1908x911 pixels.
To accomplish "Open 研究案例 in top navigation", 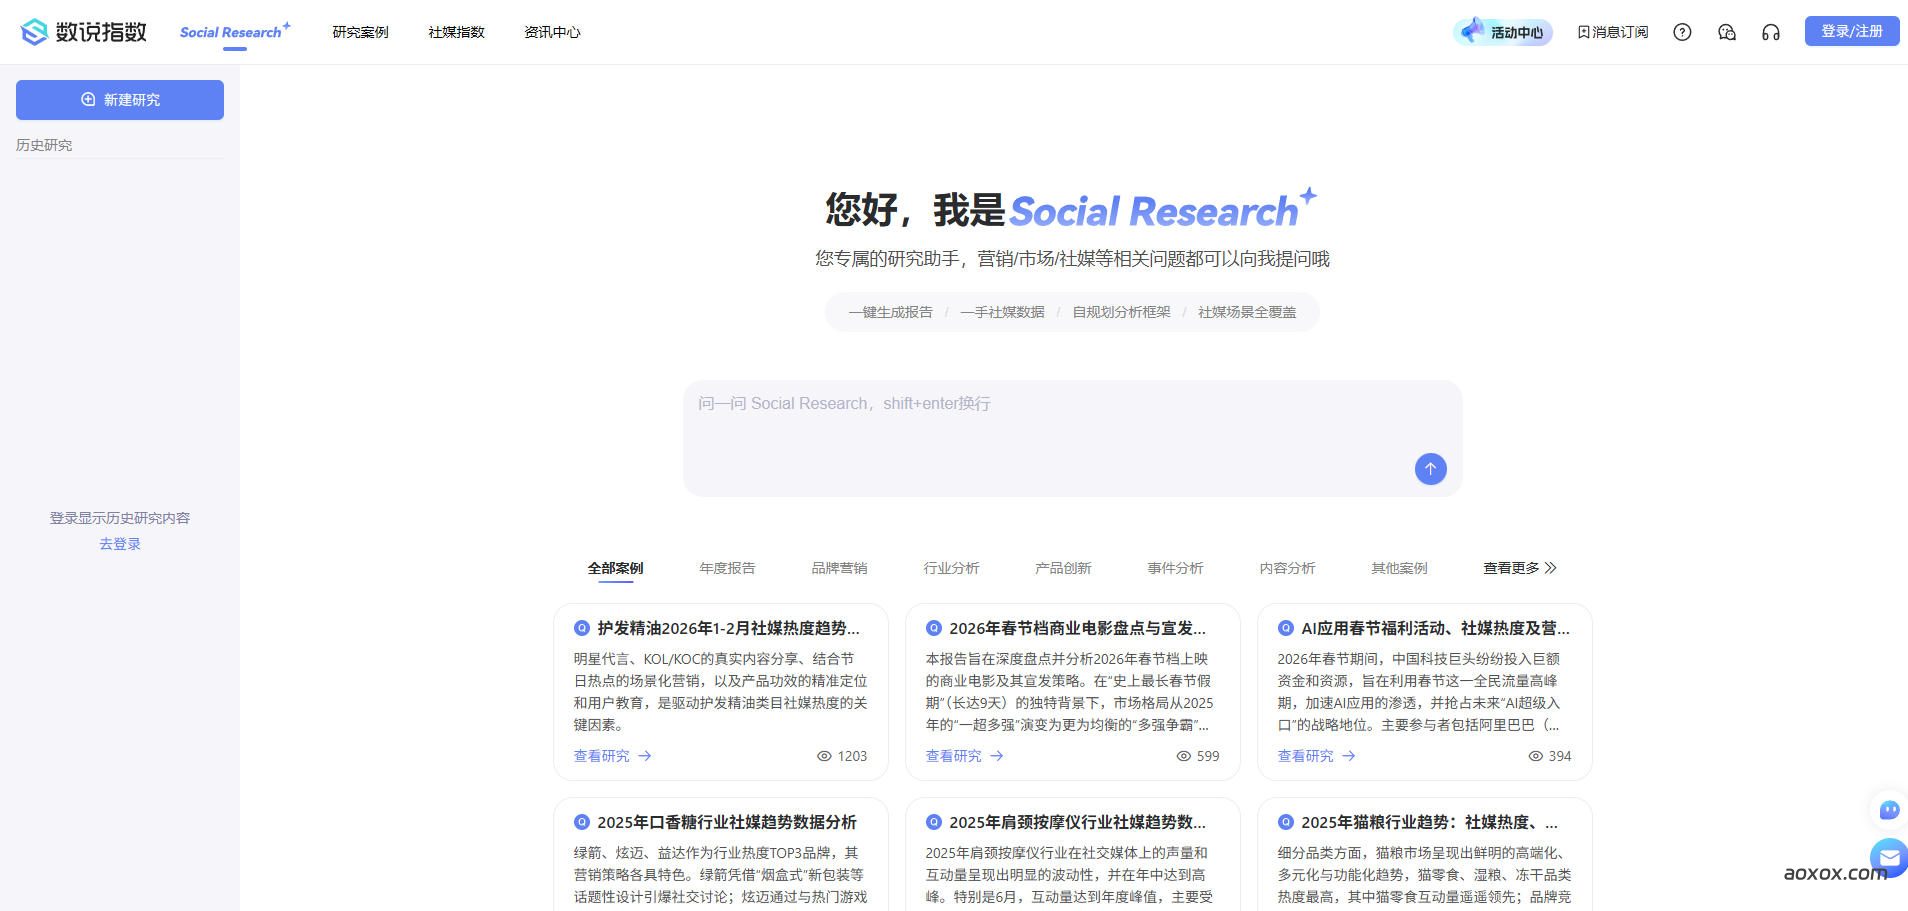I will coord(360,32).
